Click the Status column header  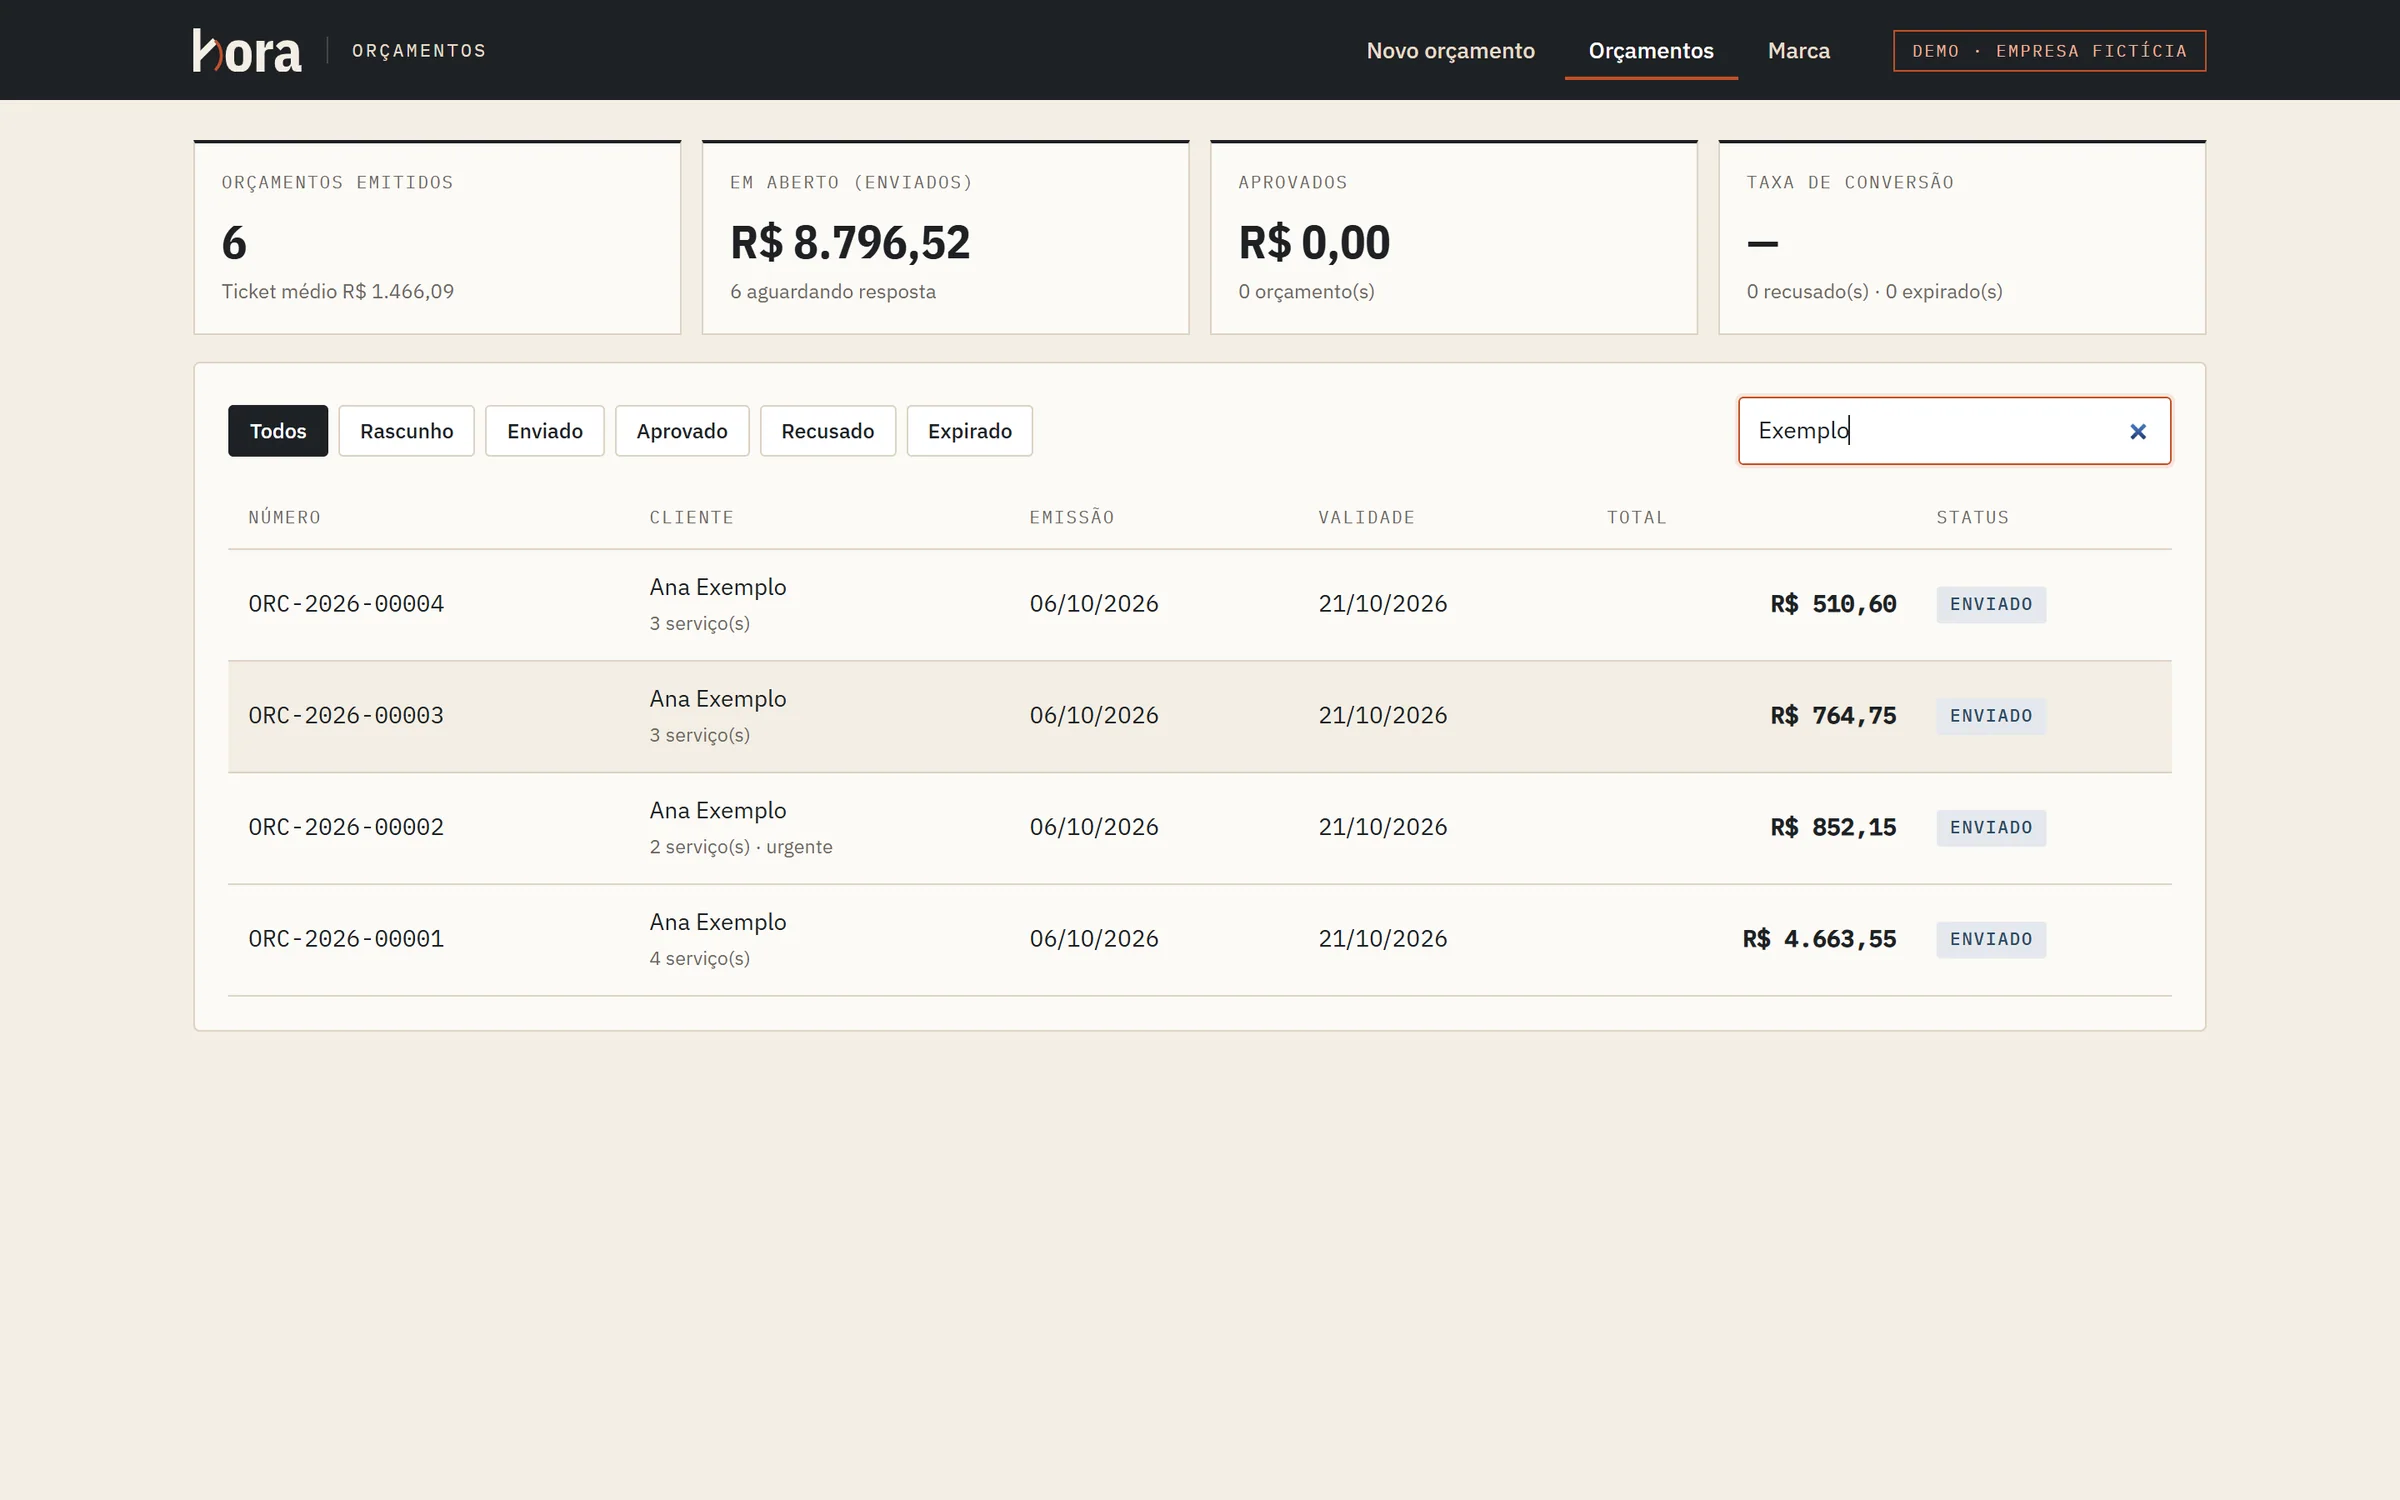[1972, 518]
